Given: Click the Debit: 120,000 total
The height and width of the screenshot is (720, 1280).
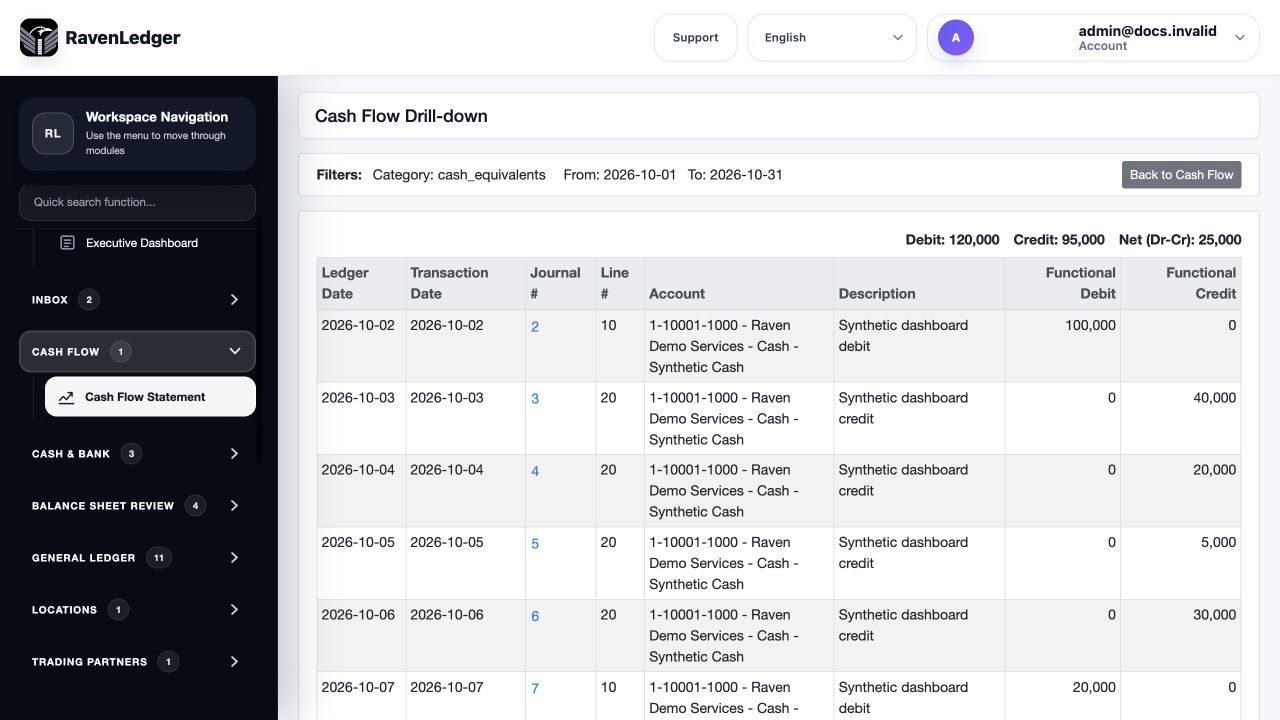Looking at the screenshot, I should pos(952,240).
